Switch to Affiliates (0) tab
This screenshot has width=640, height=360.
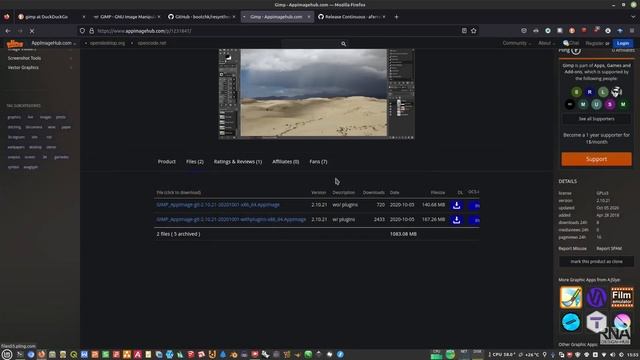[x=285, y=162]
